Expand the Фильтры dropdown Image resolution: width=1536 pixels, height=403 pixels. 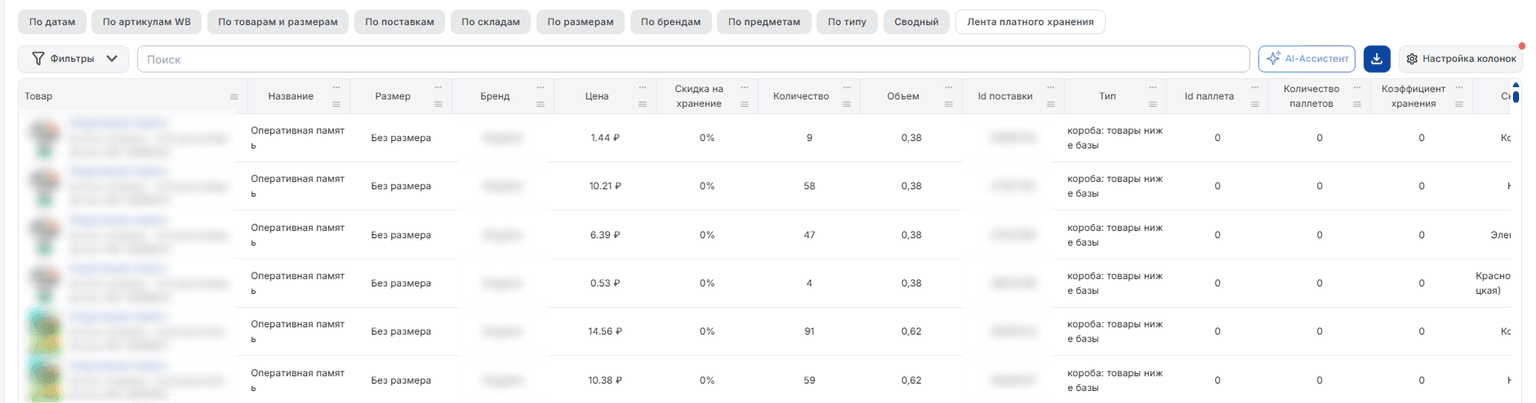point(73,59)
